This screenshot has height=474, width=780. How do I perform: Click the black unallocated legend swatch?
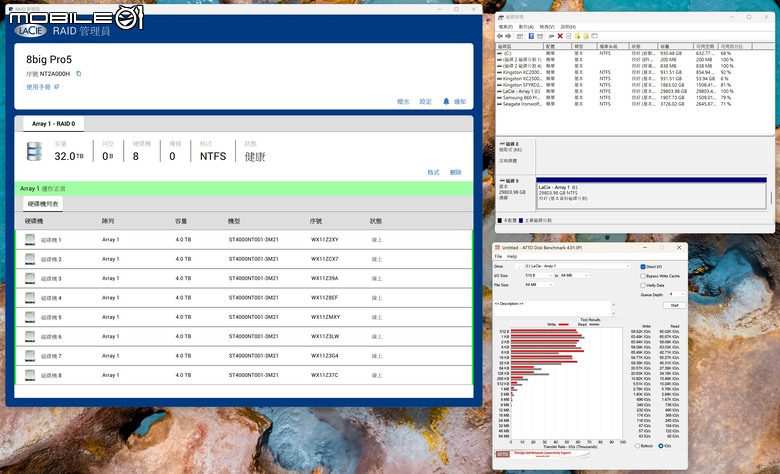tap(500, 220)
